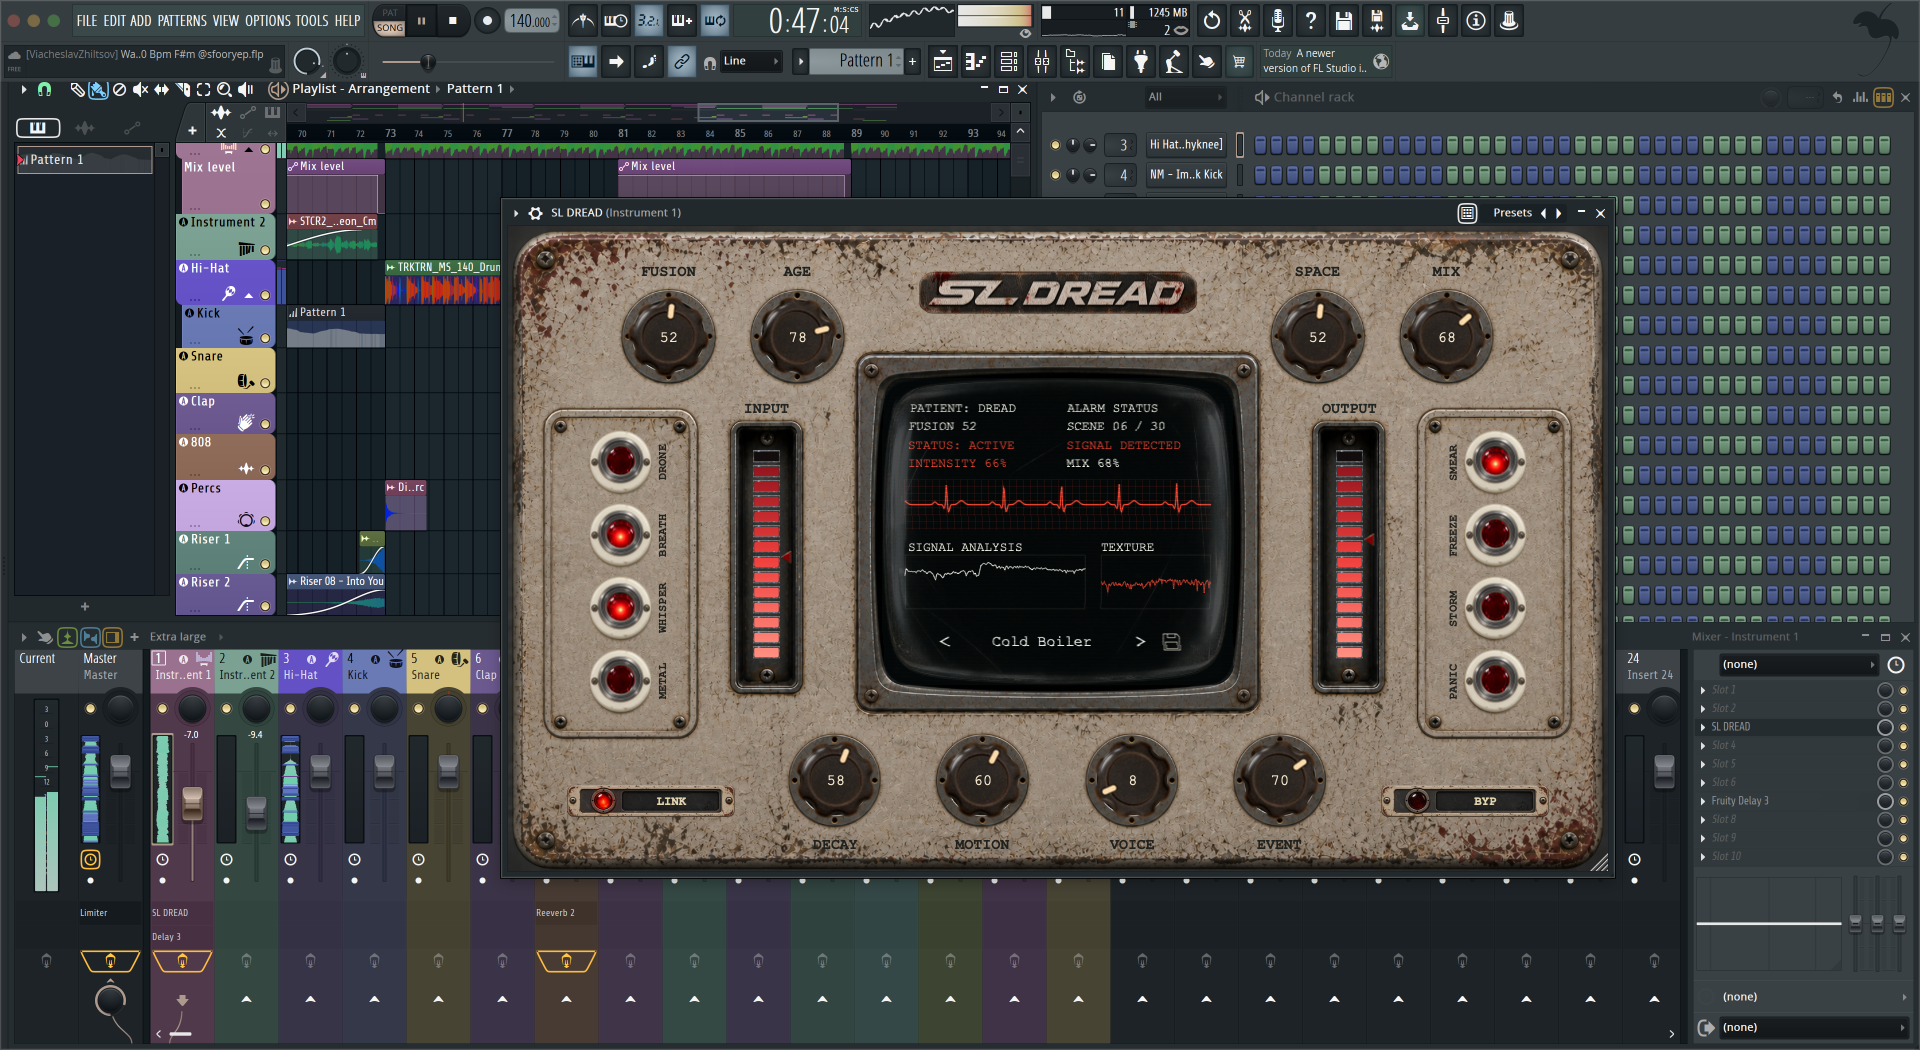Open the Pattern 1 selector

857,61
